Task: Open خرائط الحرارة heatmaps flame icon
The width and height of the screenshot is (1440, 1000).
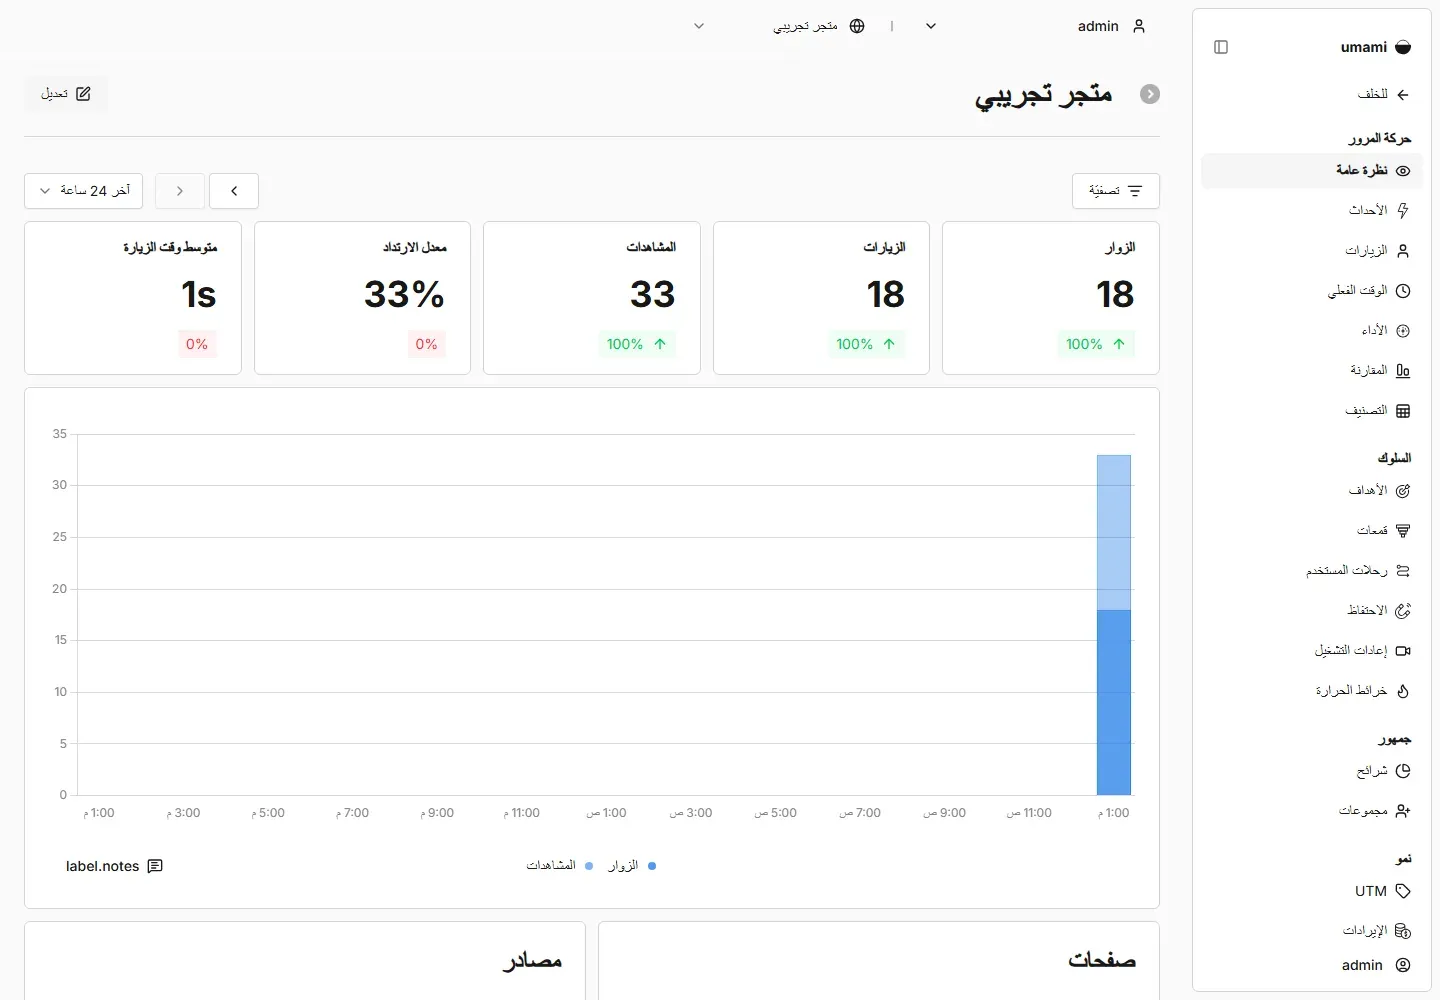Action: pos(1403,691)
